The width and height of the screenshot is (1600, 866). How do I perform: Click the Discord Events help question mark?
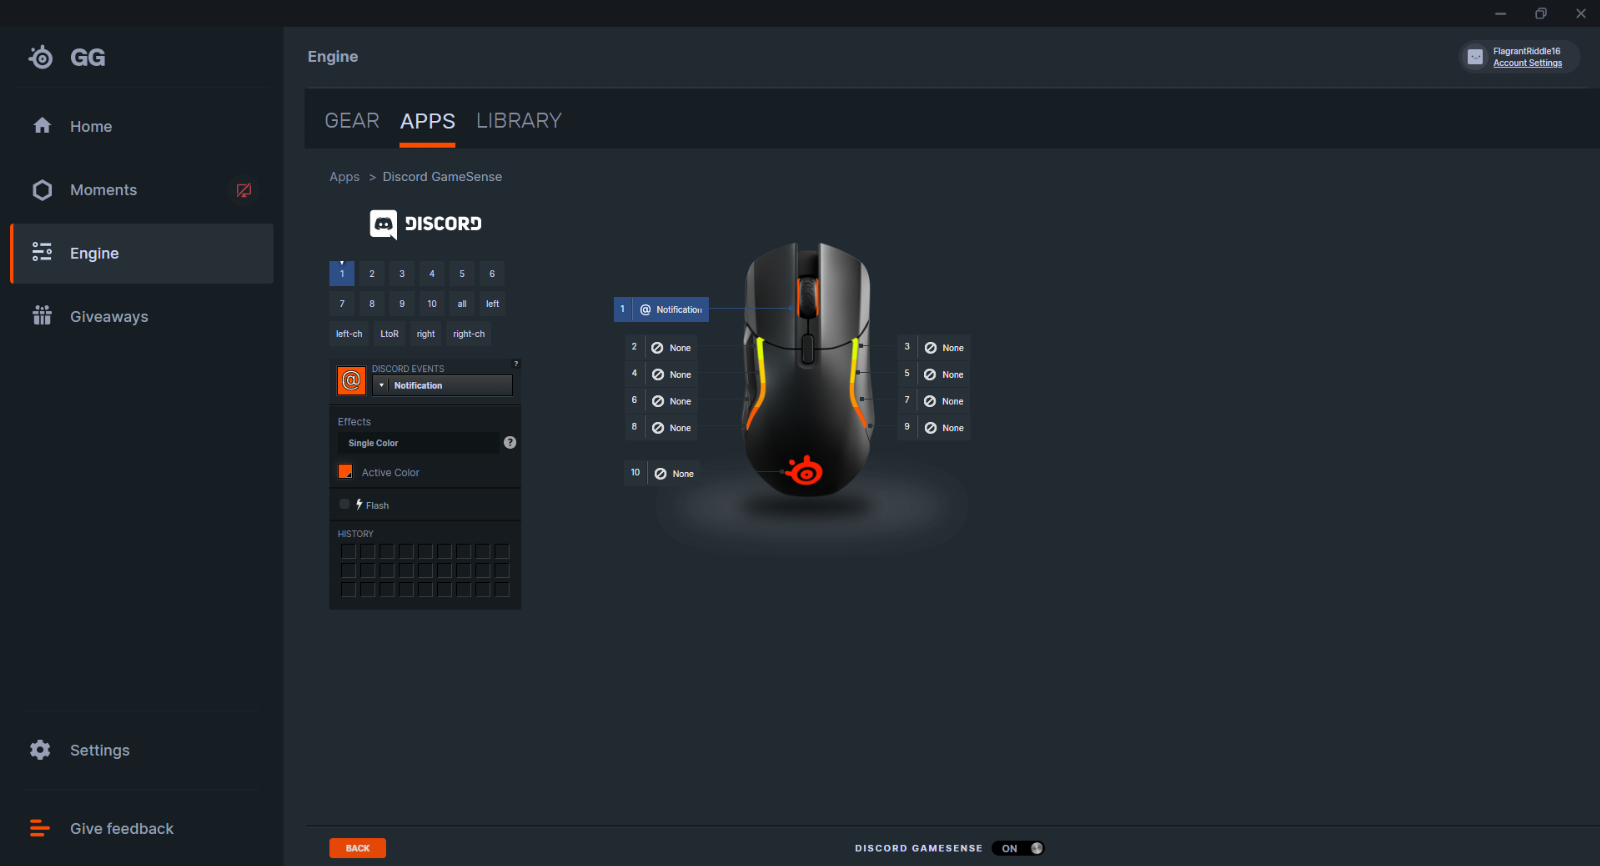pyautogui.click(x=516, y=363)
